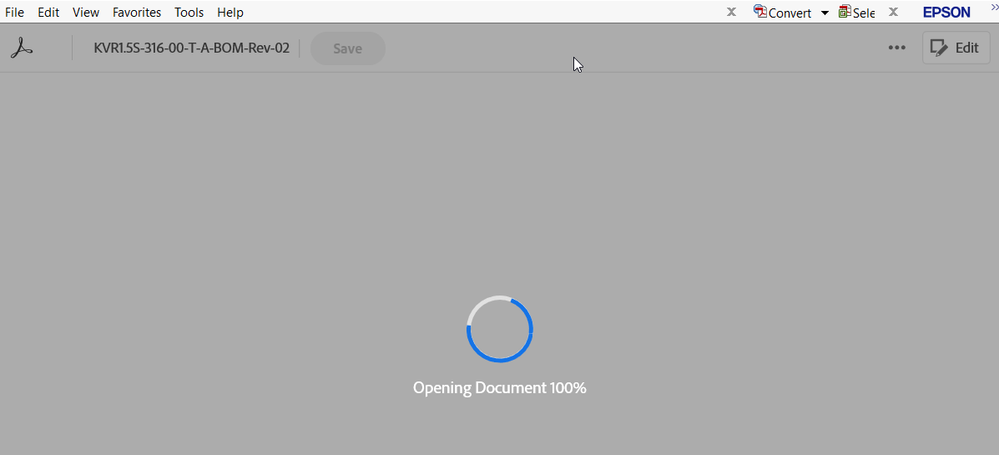Click the Opening Document 100% status text

(x=500, y=387)
